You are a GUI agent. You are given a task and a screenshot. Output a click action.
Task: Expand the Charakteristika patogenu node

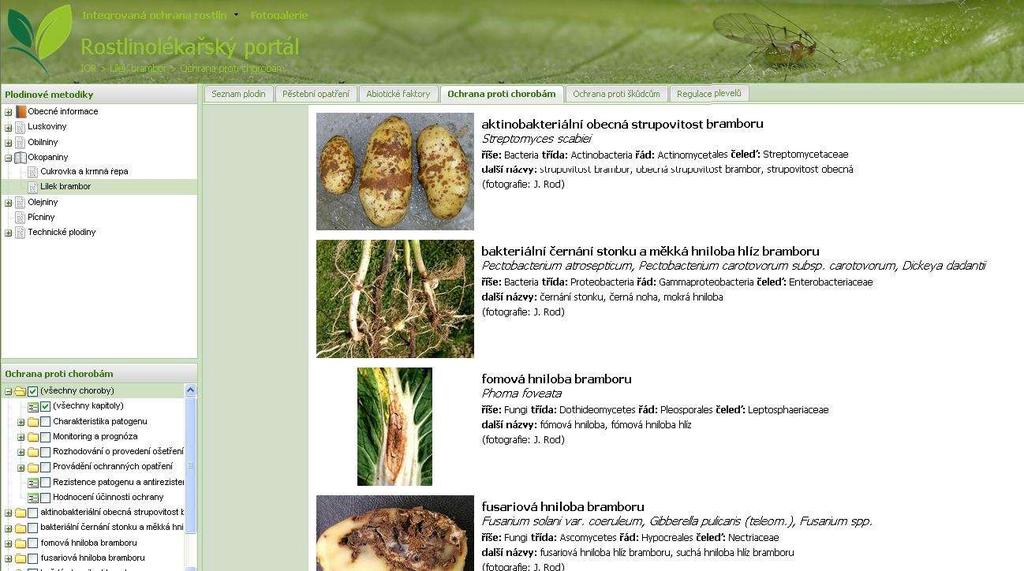[21, 422]
